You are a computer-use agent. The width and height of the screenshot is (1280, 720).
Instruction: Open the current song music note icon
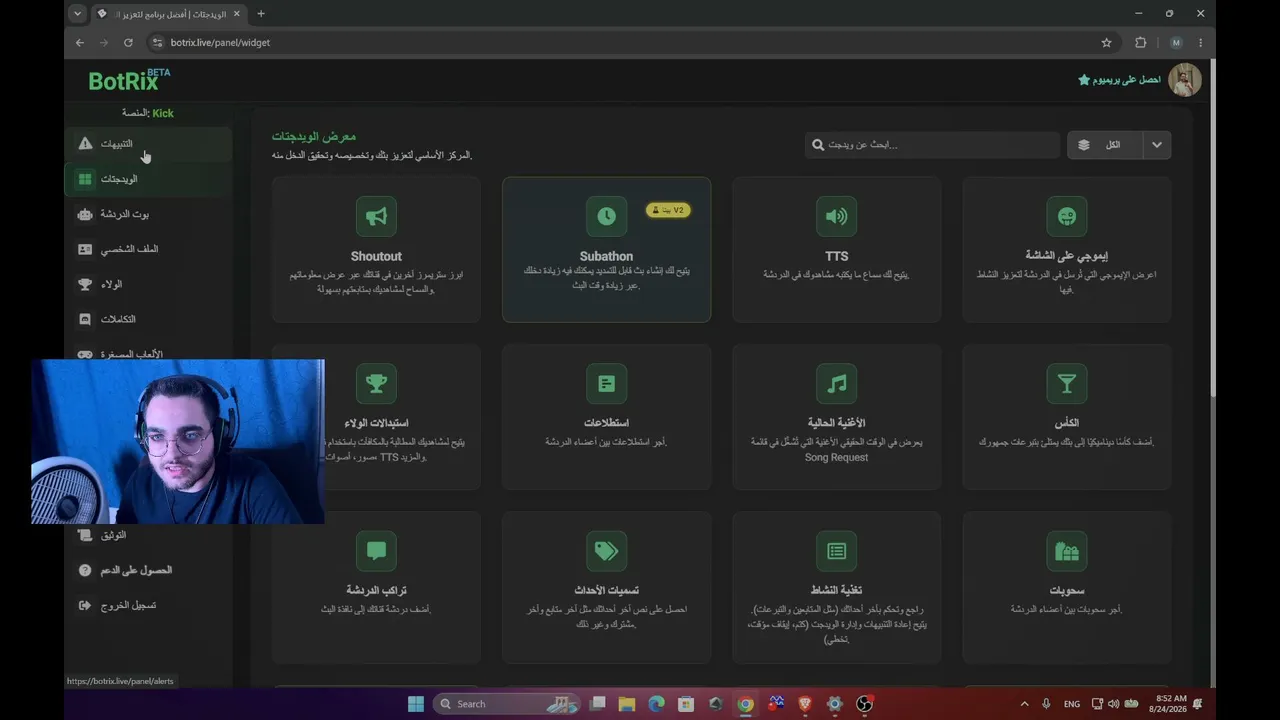[x=837, y=383]
